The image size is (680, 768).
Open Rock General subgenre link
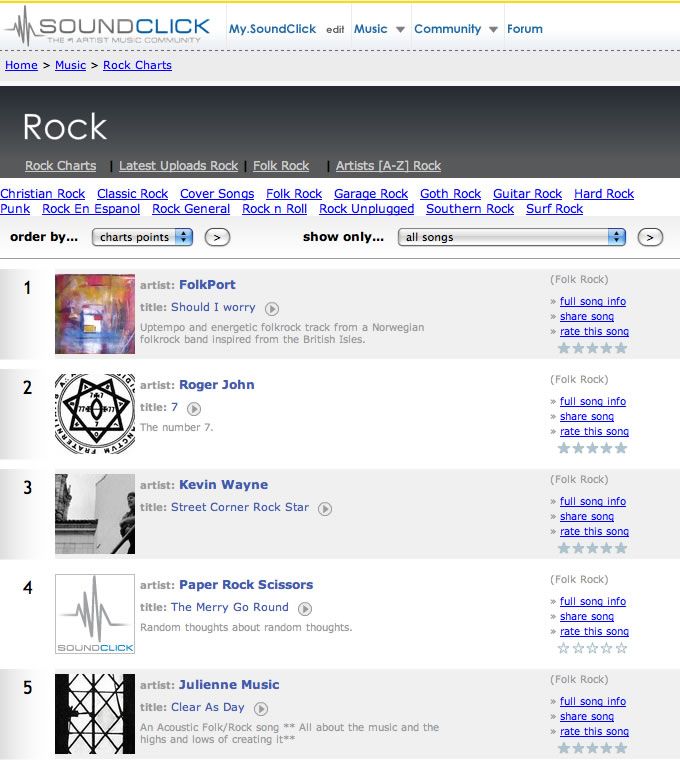click(x=191, y=209)
